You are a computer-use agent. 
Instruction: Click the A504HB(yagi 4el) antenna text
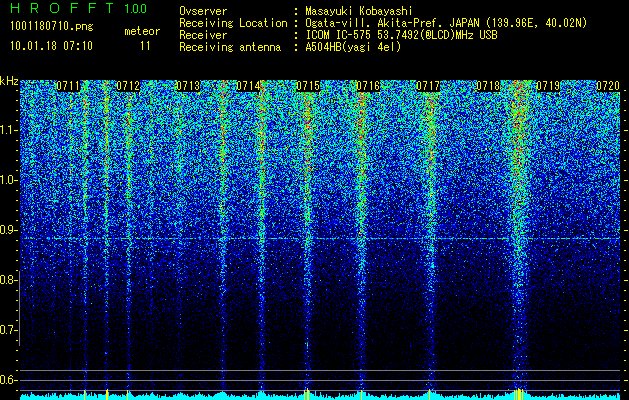click(353, 47)
